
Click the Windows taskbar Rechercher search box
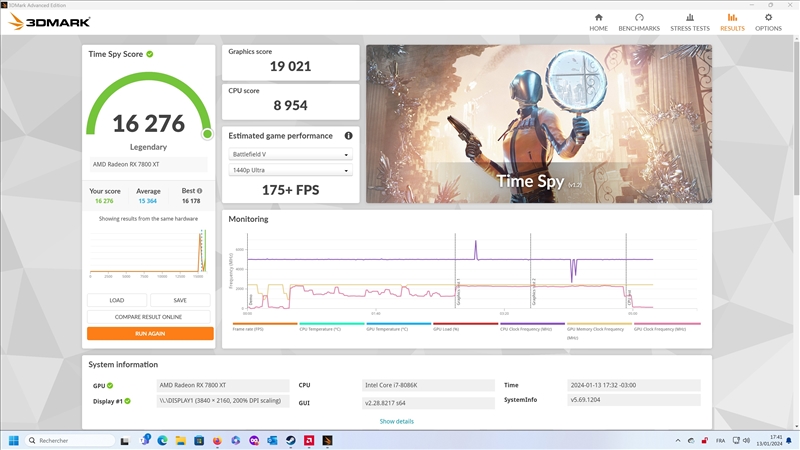coord(72,440)
